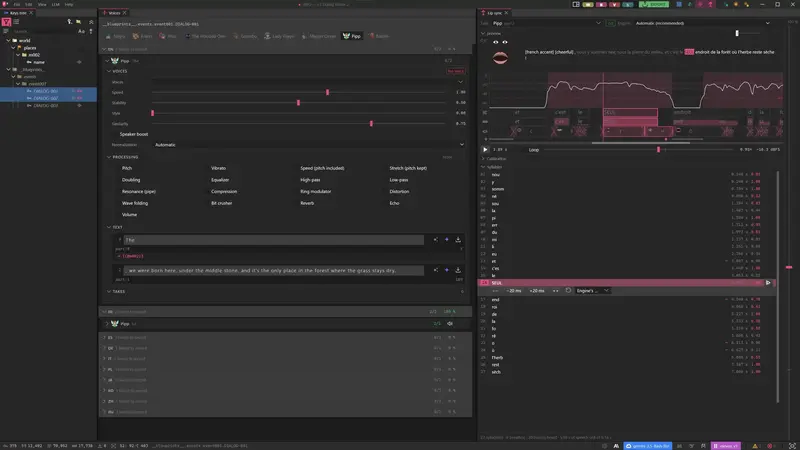Click the first text part input field
Viewport: 800px width, 450px height.
273,240
